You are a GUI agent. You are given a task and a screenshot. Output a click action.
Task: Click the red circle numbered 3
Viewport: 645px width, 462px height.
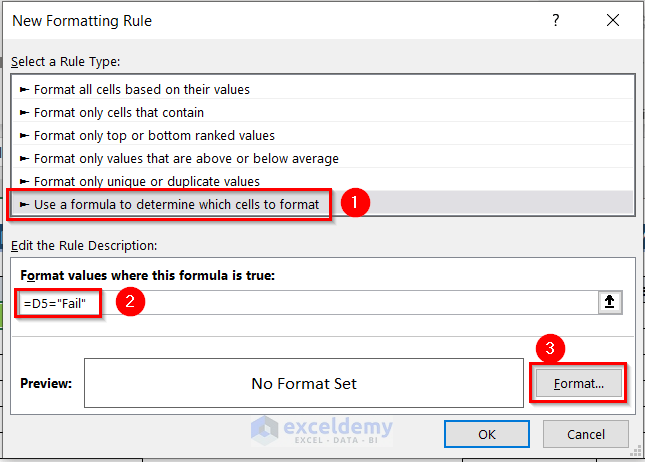click(x=548, y=348)
